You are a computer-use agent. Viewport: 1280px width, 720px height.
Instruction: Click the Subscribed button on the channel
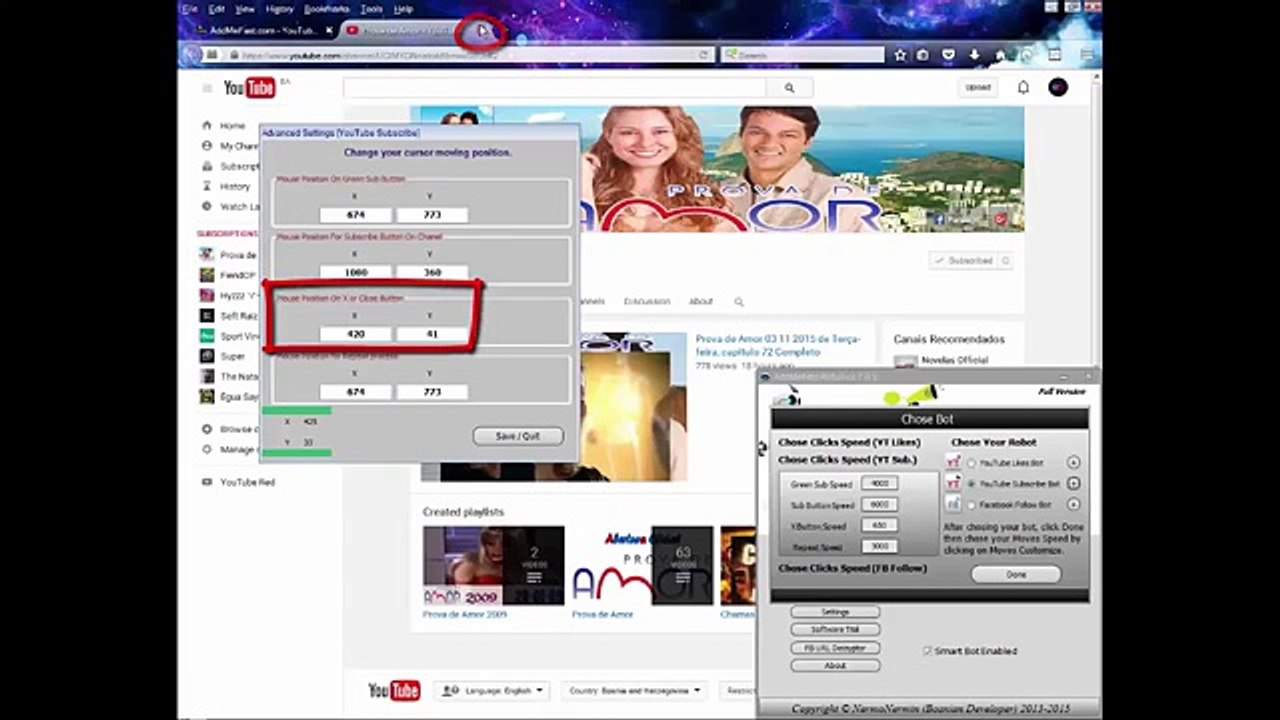click(x=970, y=260)
